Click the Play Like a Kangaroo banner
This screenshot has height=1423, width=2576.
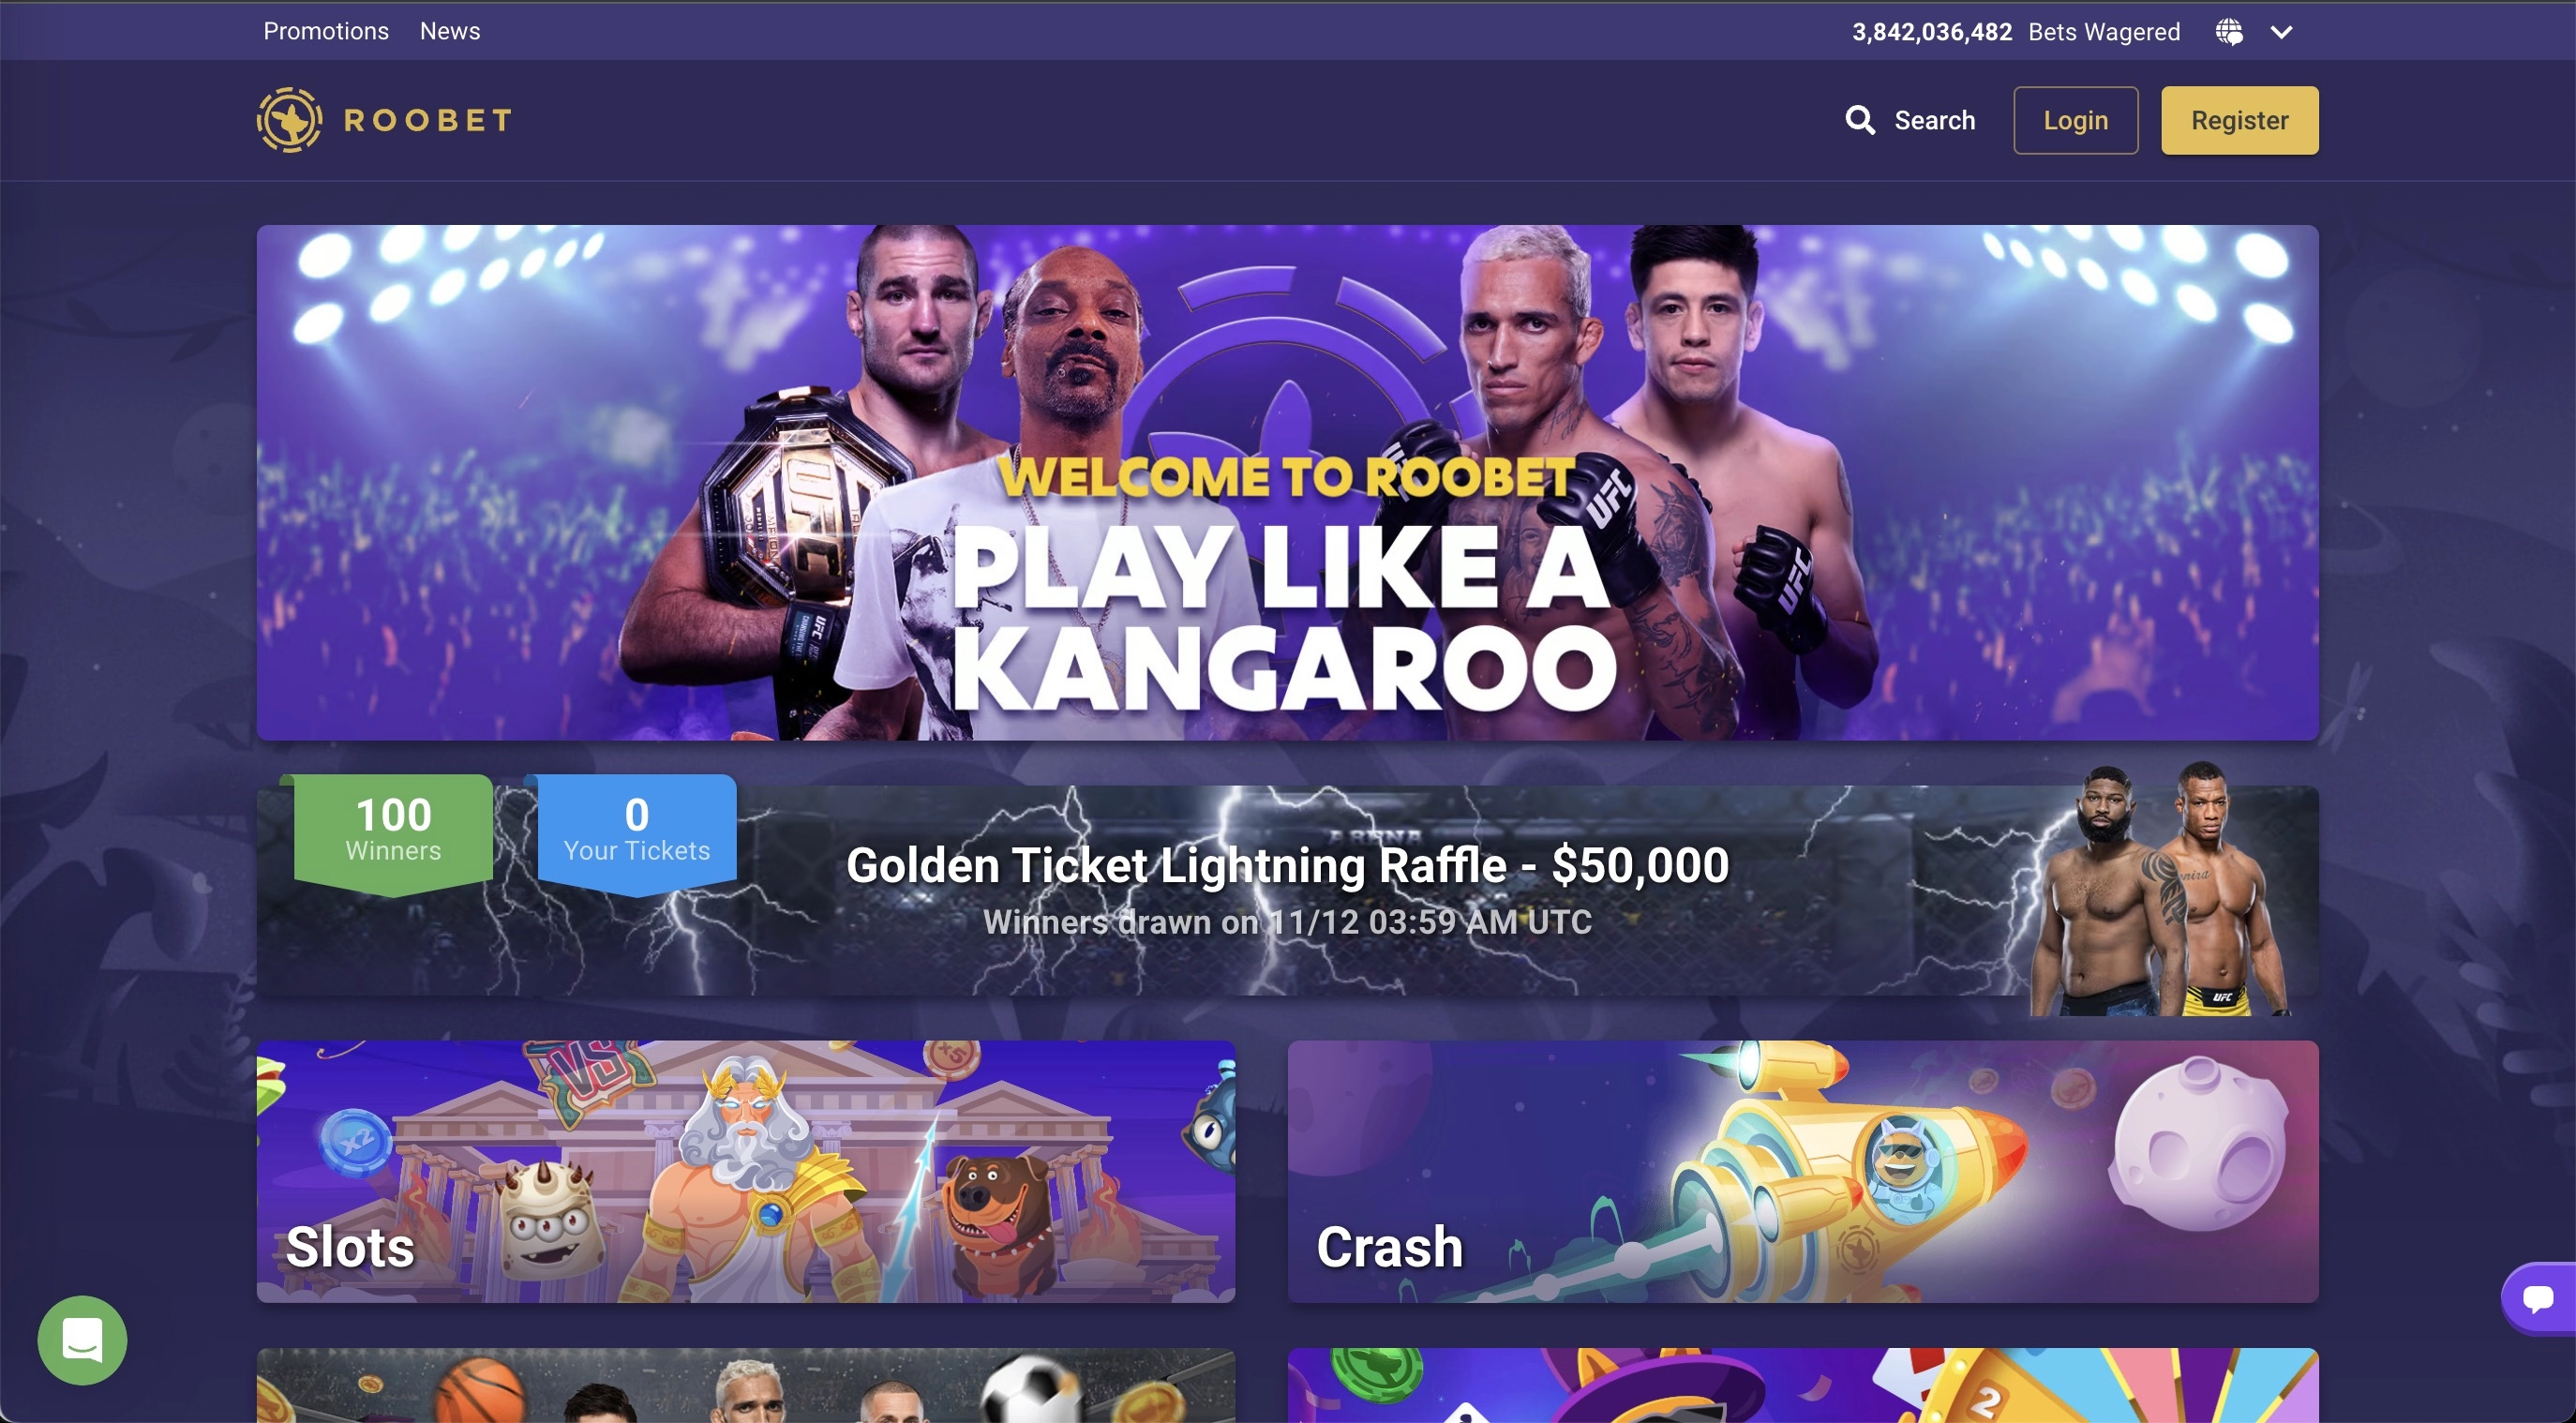pos(1288,483)
